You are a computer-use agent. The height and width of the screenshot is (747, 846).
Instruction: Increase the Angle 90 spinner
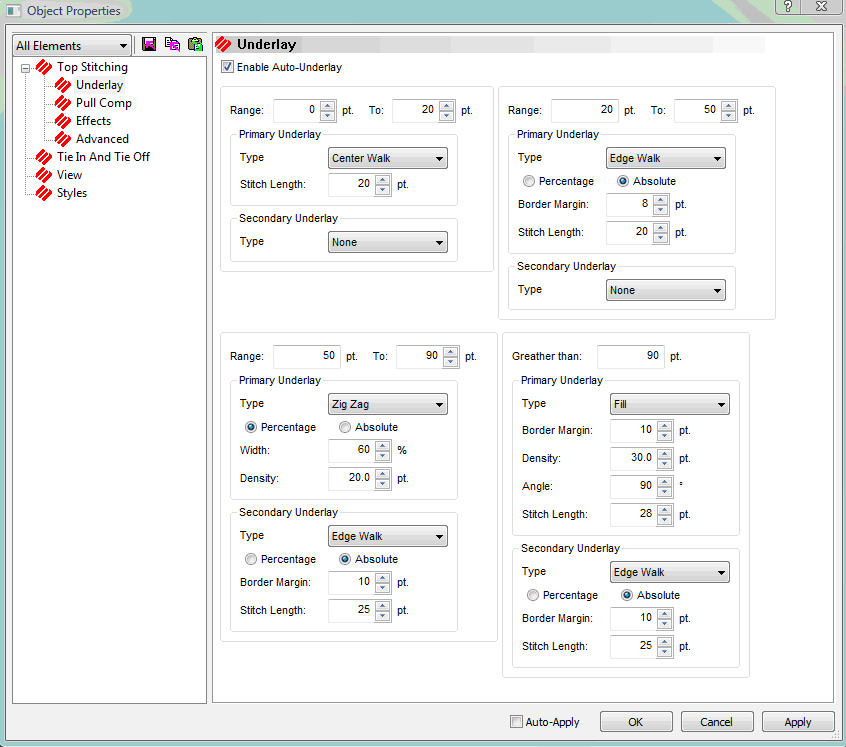click(x=665, y=482)
